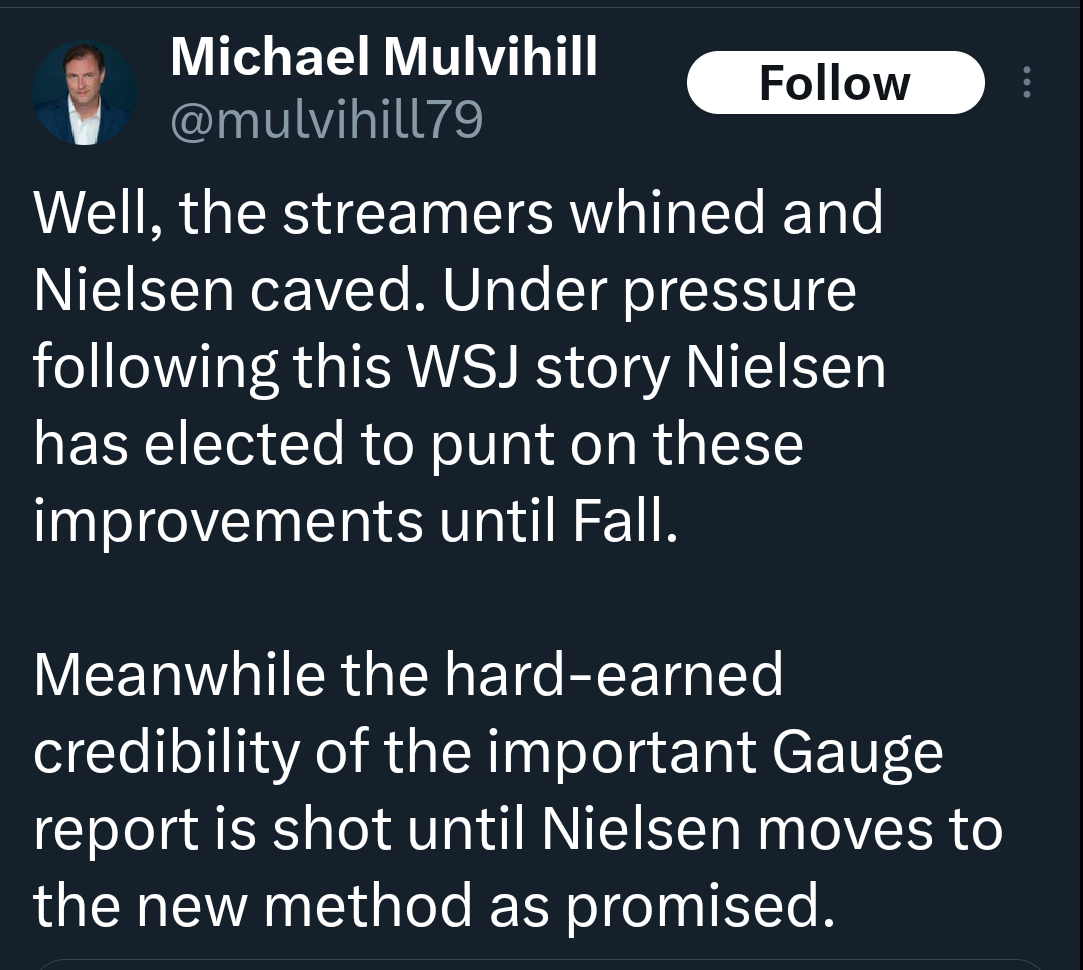Click the text 'hard-earned' in second paragraph
Viewport: 1083px width, 970px height.
tap(614, 674)
